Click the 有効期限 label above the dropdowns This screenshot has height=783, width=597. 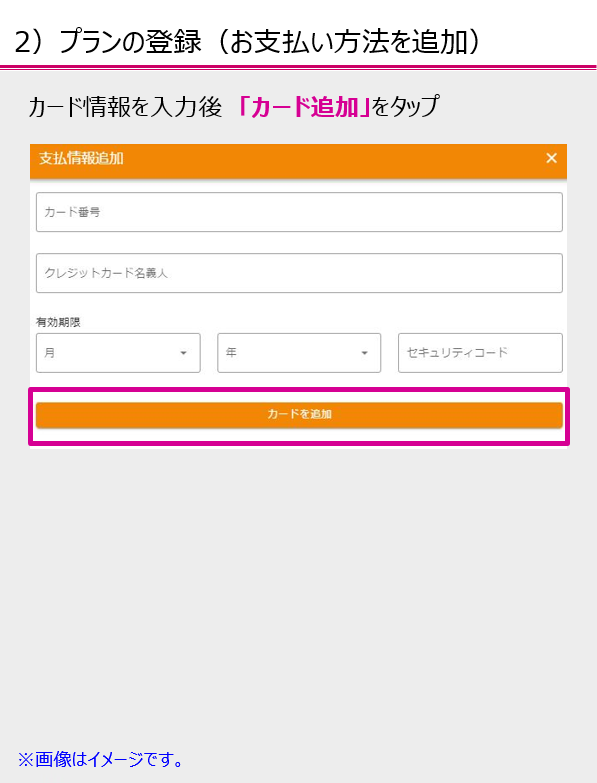coord(58,322)
